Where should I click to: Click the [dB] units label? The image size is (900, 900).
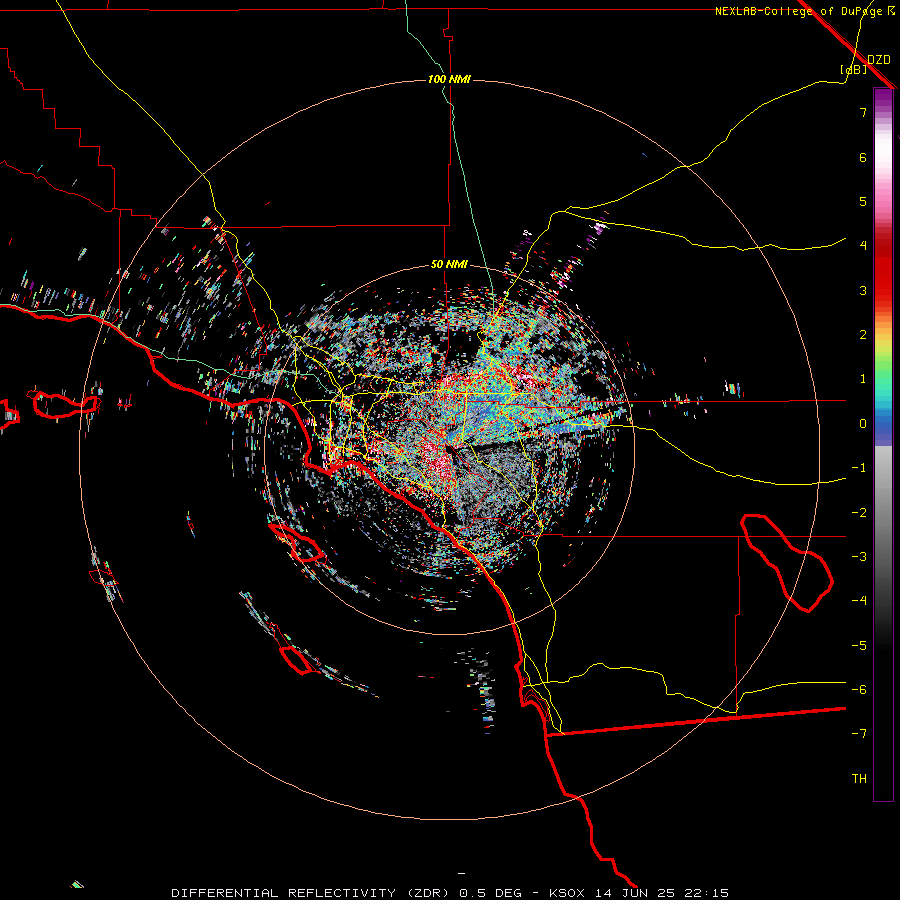[854, 69]
